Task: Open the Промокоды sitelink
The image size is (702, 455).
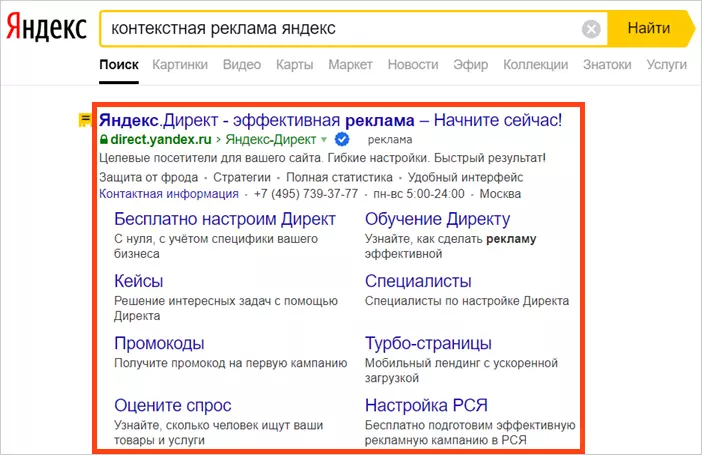Action: click(x=159, y=343)
